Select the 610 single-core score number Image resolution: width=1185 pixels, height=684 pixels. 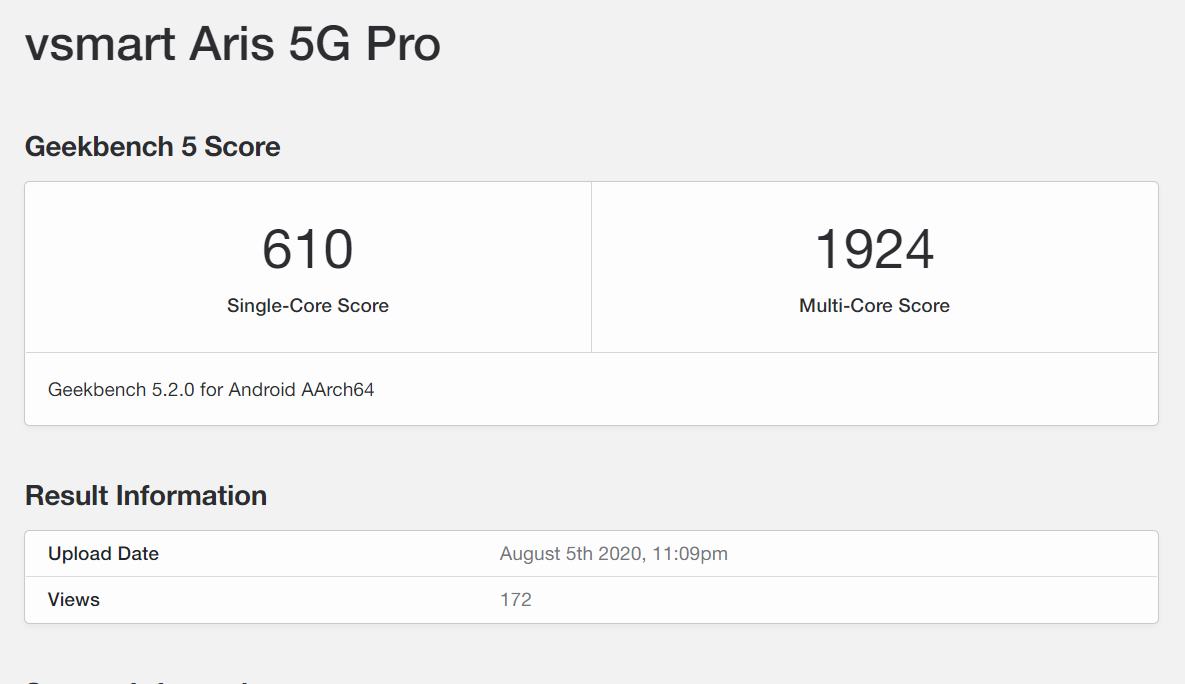[308, 250]
